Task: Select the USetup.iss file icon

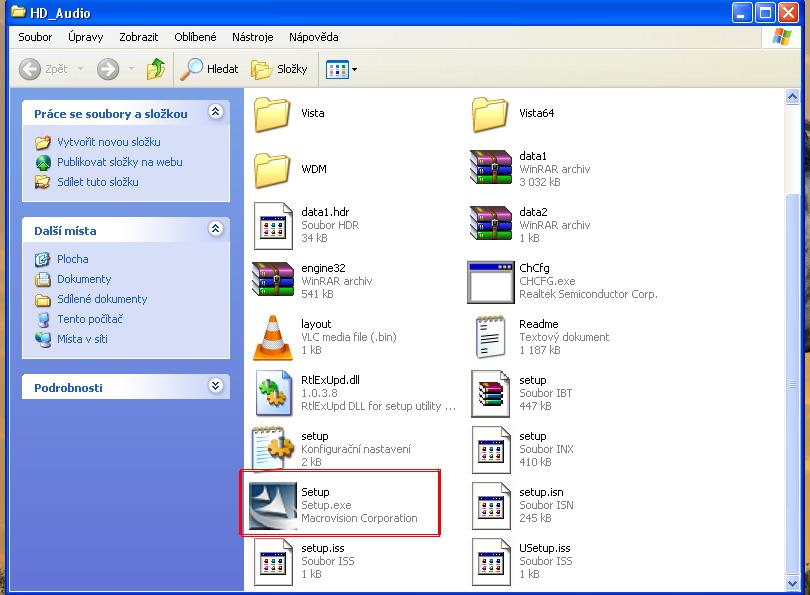Action: click(491, 562)
